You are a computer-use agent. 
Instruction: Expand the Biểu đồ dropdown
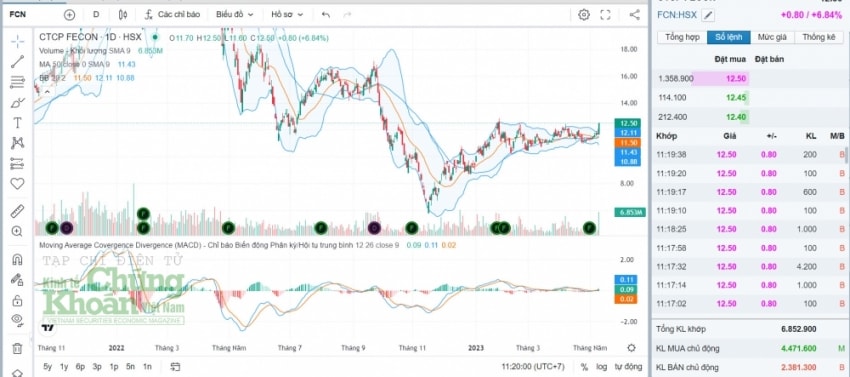[x=235, y=15]
